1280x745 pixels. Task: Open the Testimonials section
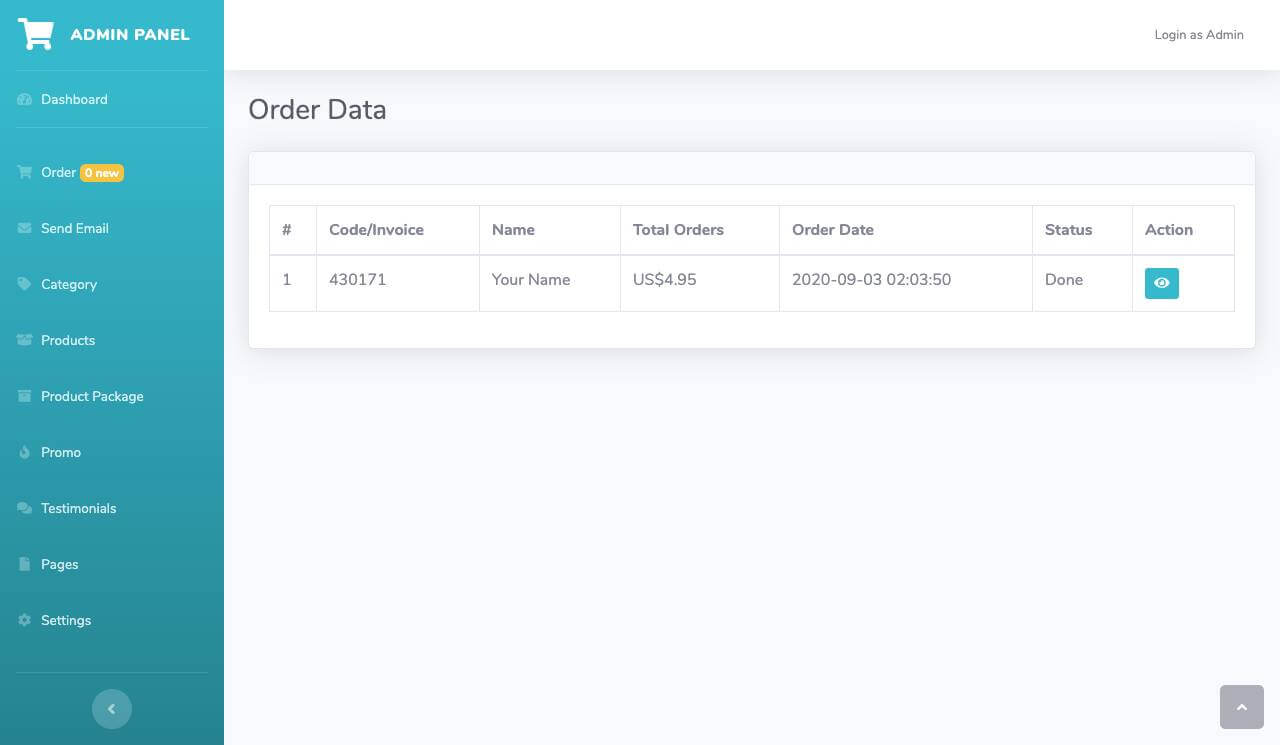[112, 508]
